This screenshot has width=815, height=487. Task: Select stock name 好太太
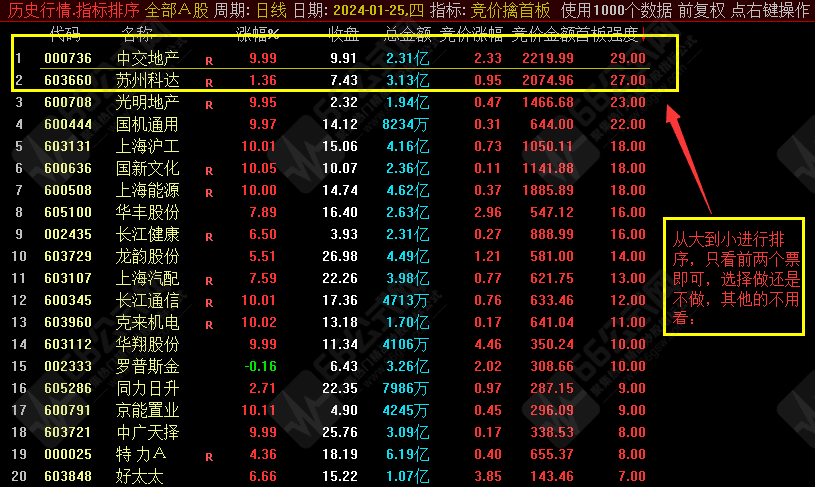[140, 476]
